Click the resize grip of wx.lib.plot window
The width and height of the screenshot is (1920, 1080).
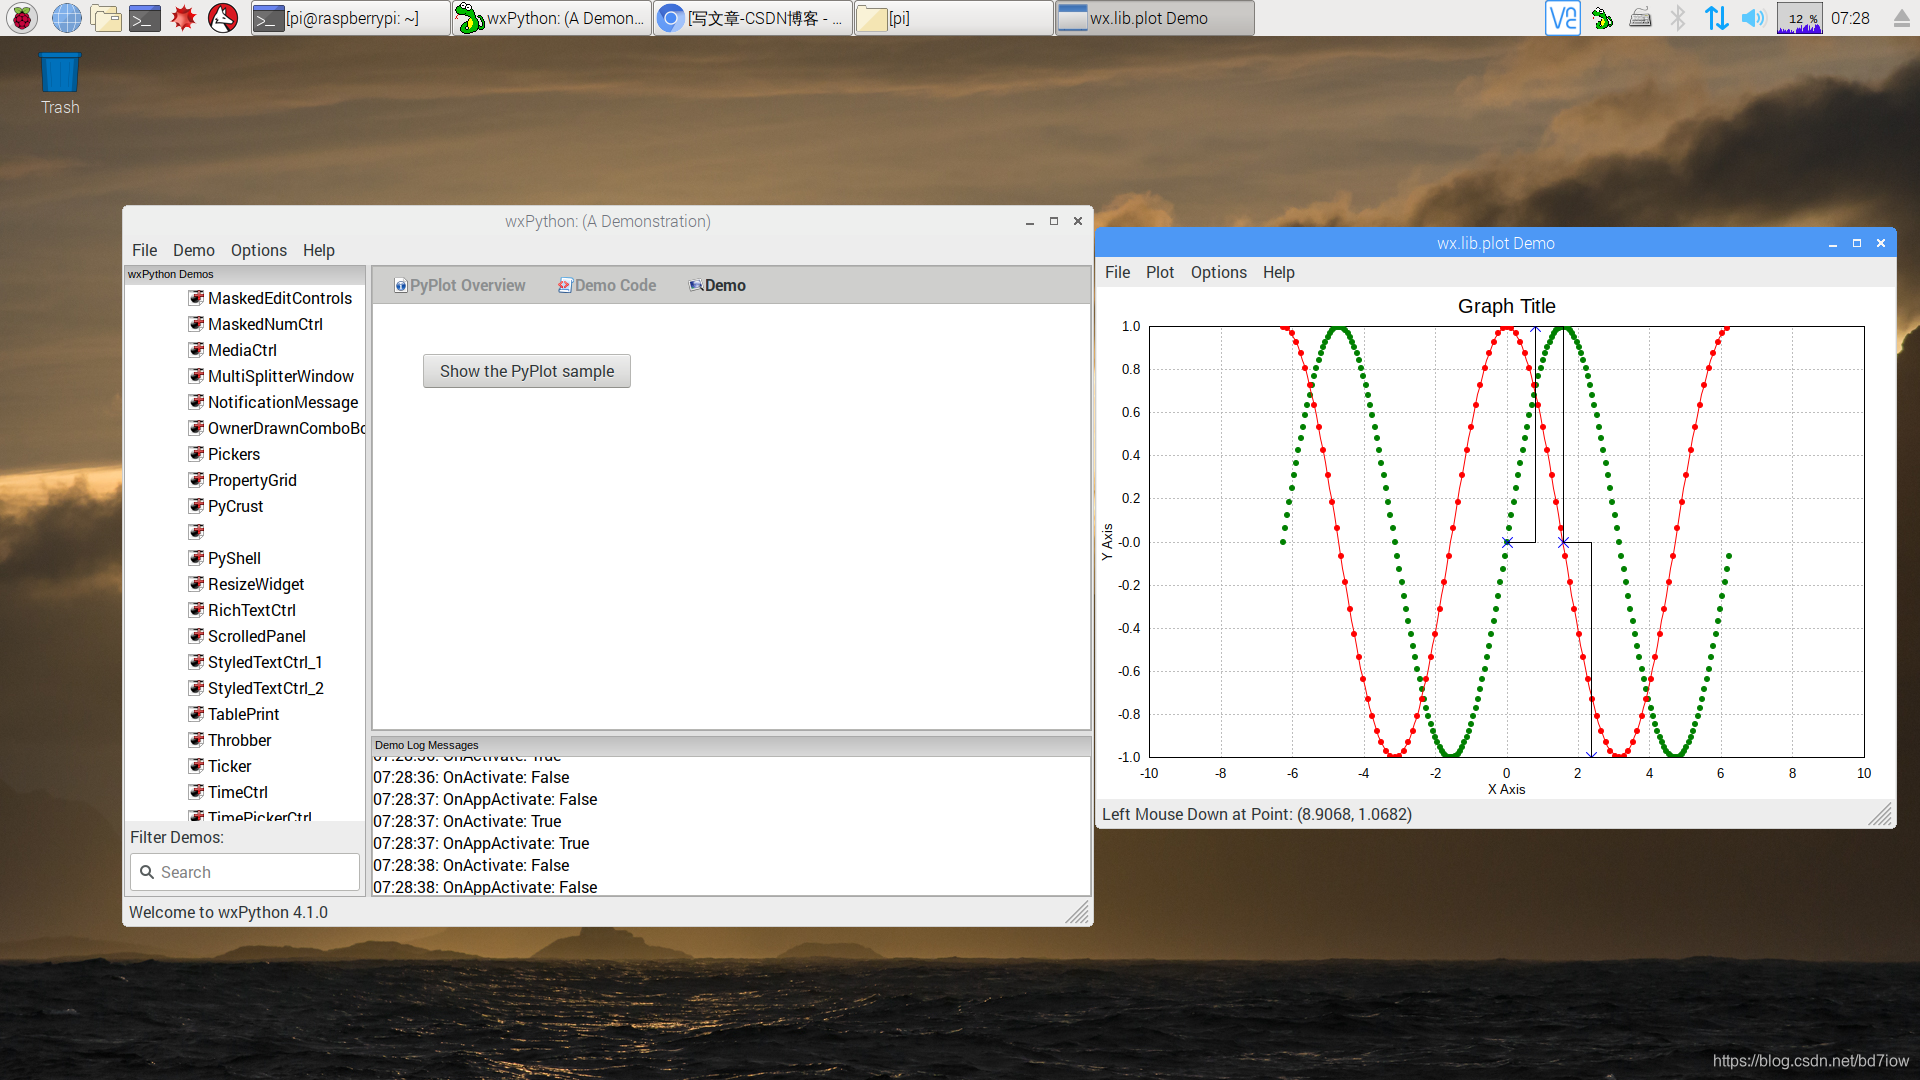tap(1880, 814)
